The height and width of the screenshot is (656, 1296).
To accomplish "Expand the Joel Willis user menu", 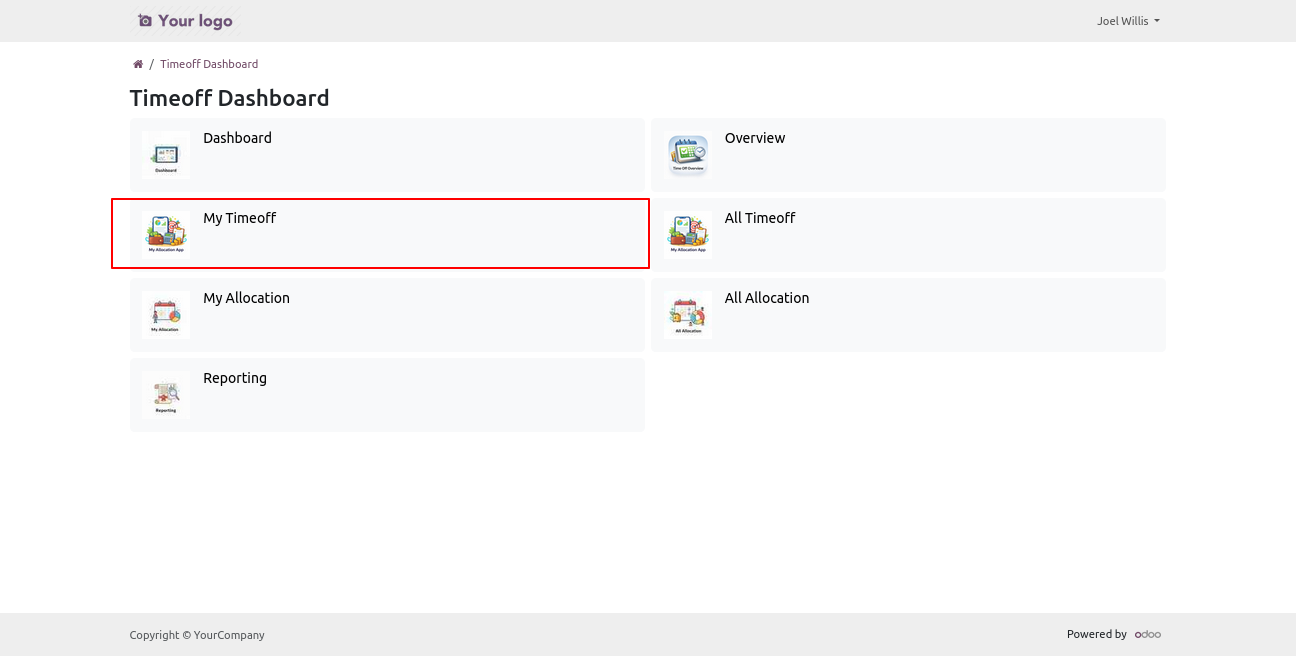I will click(x=1128, y=21).
